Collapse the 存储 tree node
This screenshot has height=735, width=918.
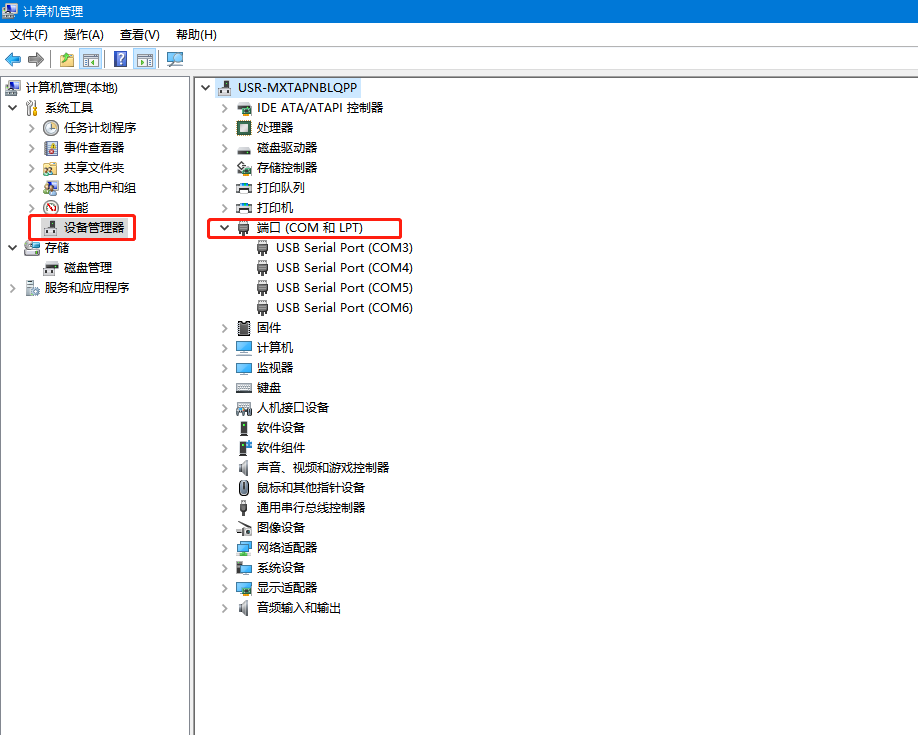(x=12, y=248)
